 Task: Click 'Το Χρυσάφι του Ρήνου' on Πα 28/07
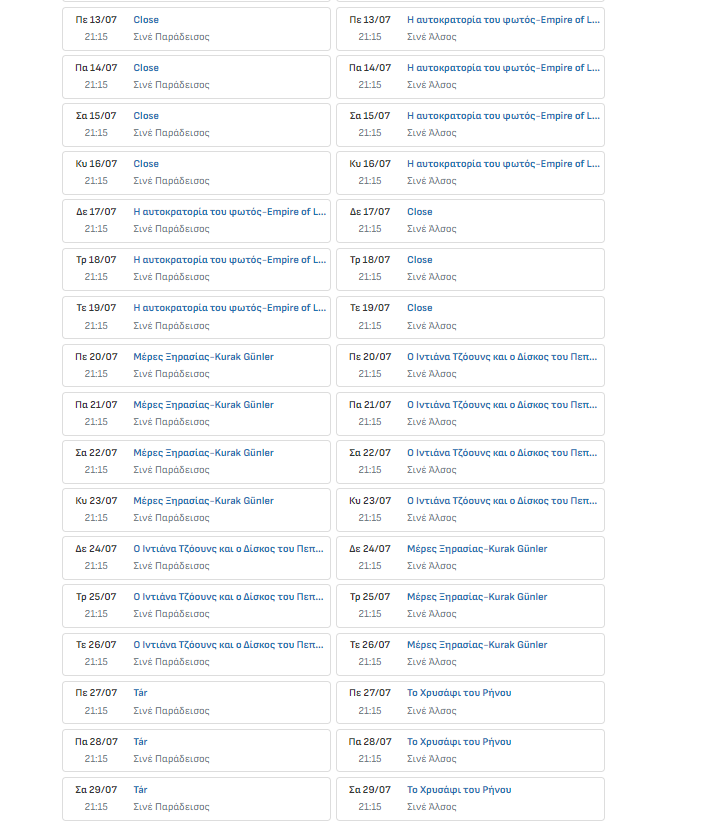[x=459, y=742]
